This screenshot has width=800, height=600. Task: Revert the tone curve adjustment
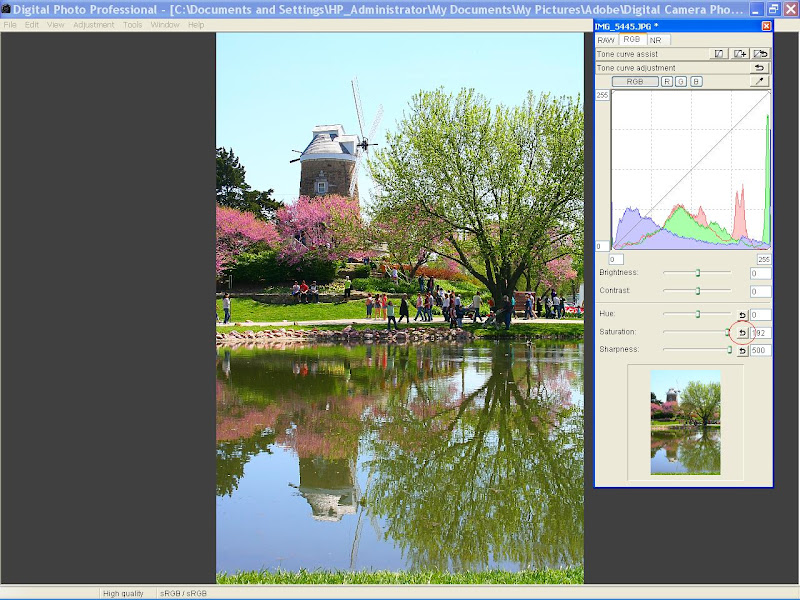(761, 68)
